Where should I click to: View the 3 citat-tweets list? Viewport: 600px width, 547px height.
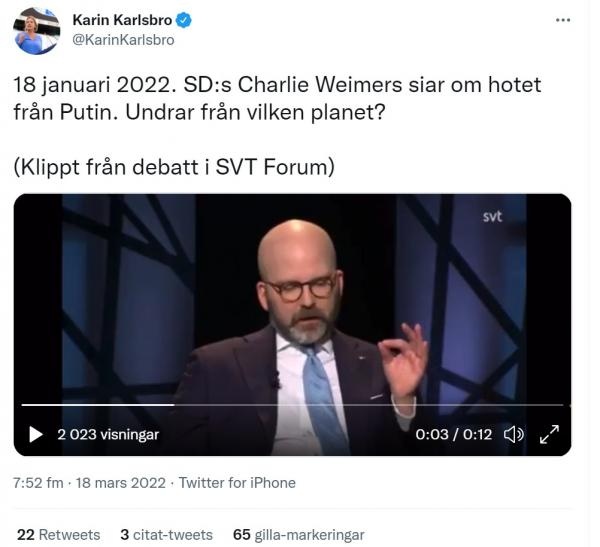click(166, 534)
